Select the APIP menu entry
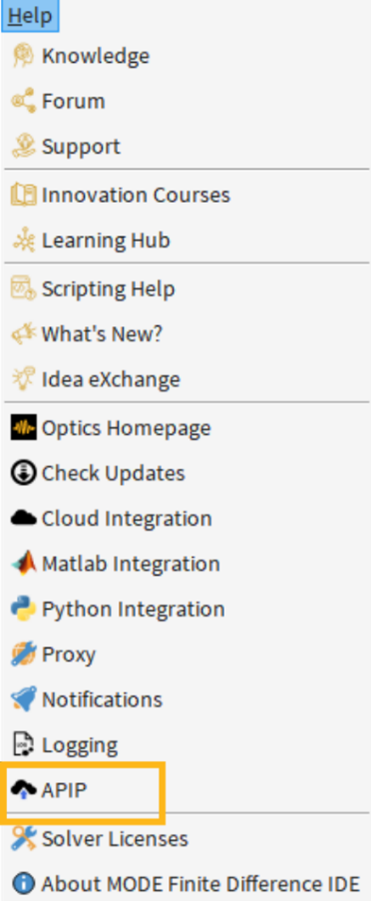Screen dimensions: 371x901 click(x=83, y=790)
